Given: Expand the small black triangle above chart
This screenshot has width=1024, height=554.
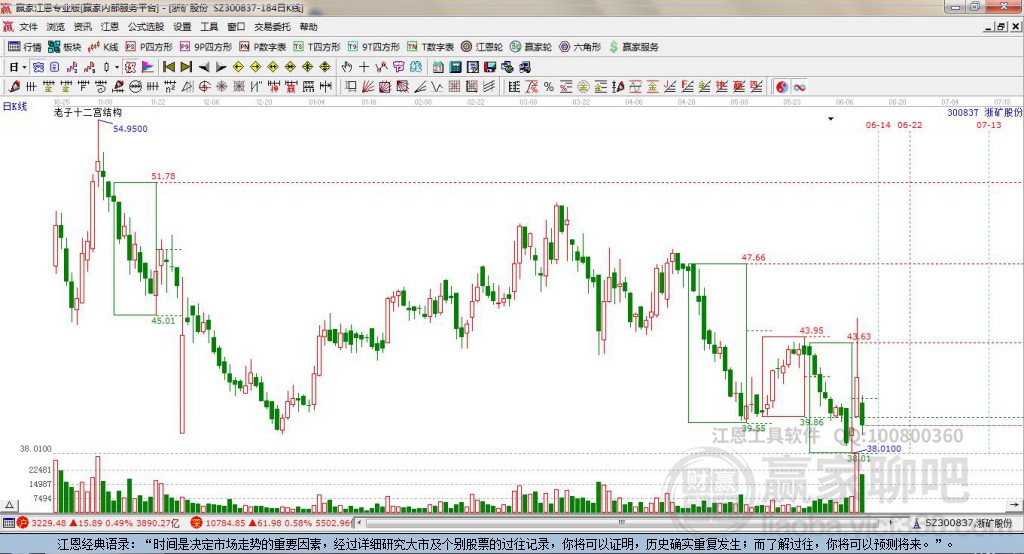Looking at the screenshot, I should pos(831,119).
